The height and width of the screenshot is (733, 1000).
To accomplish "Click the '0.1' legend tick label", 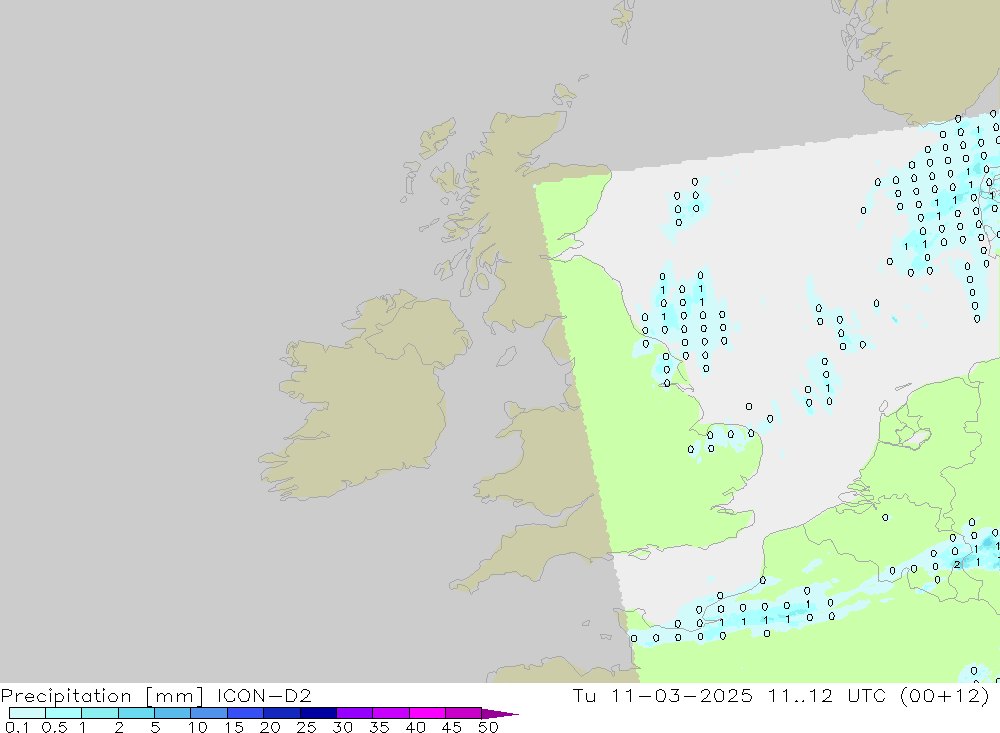I will [x=17, y=727].
